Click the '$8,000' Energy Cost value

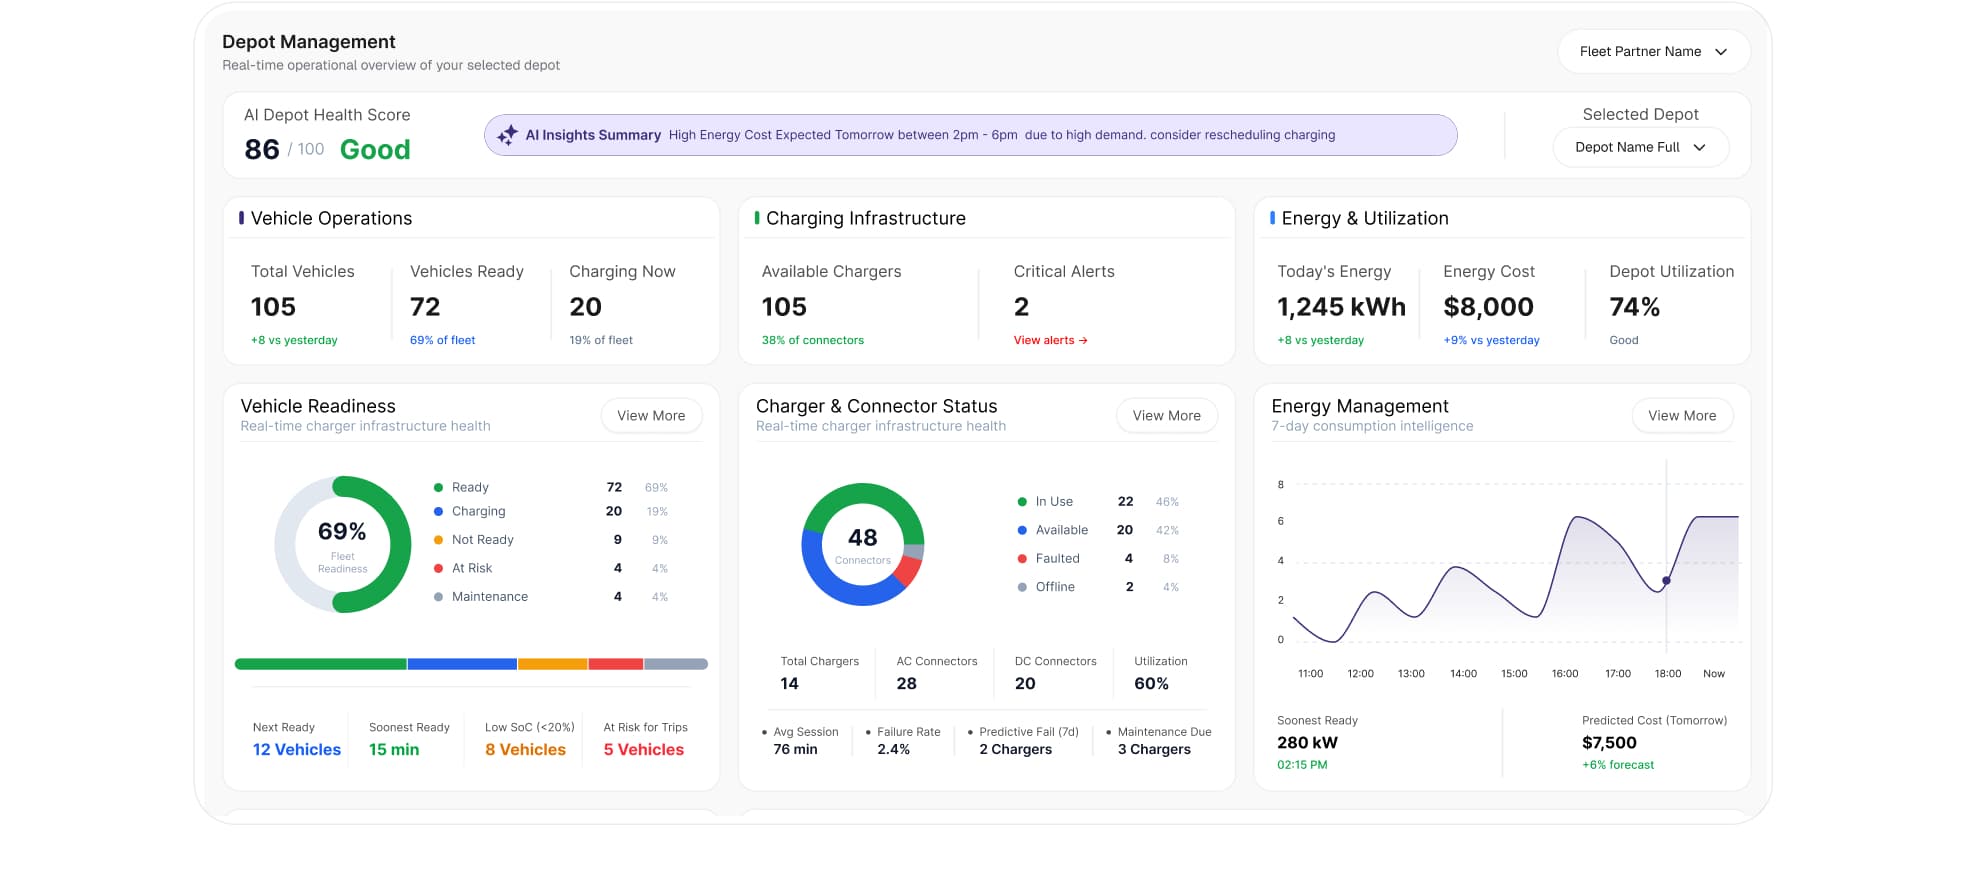[1488, 307]
